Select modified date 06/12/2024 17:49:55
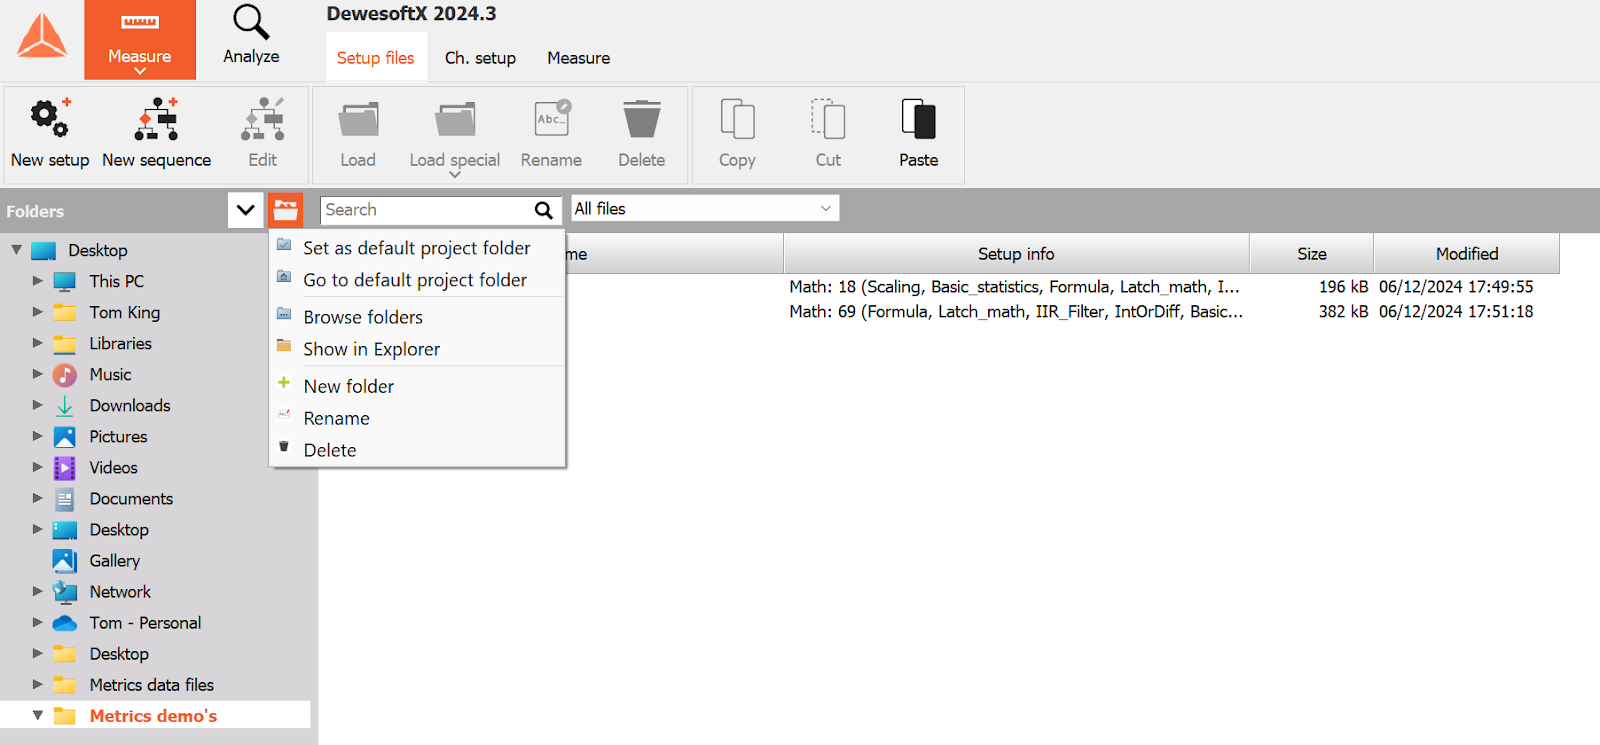 (x=1456, y=287)
